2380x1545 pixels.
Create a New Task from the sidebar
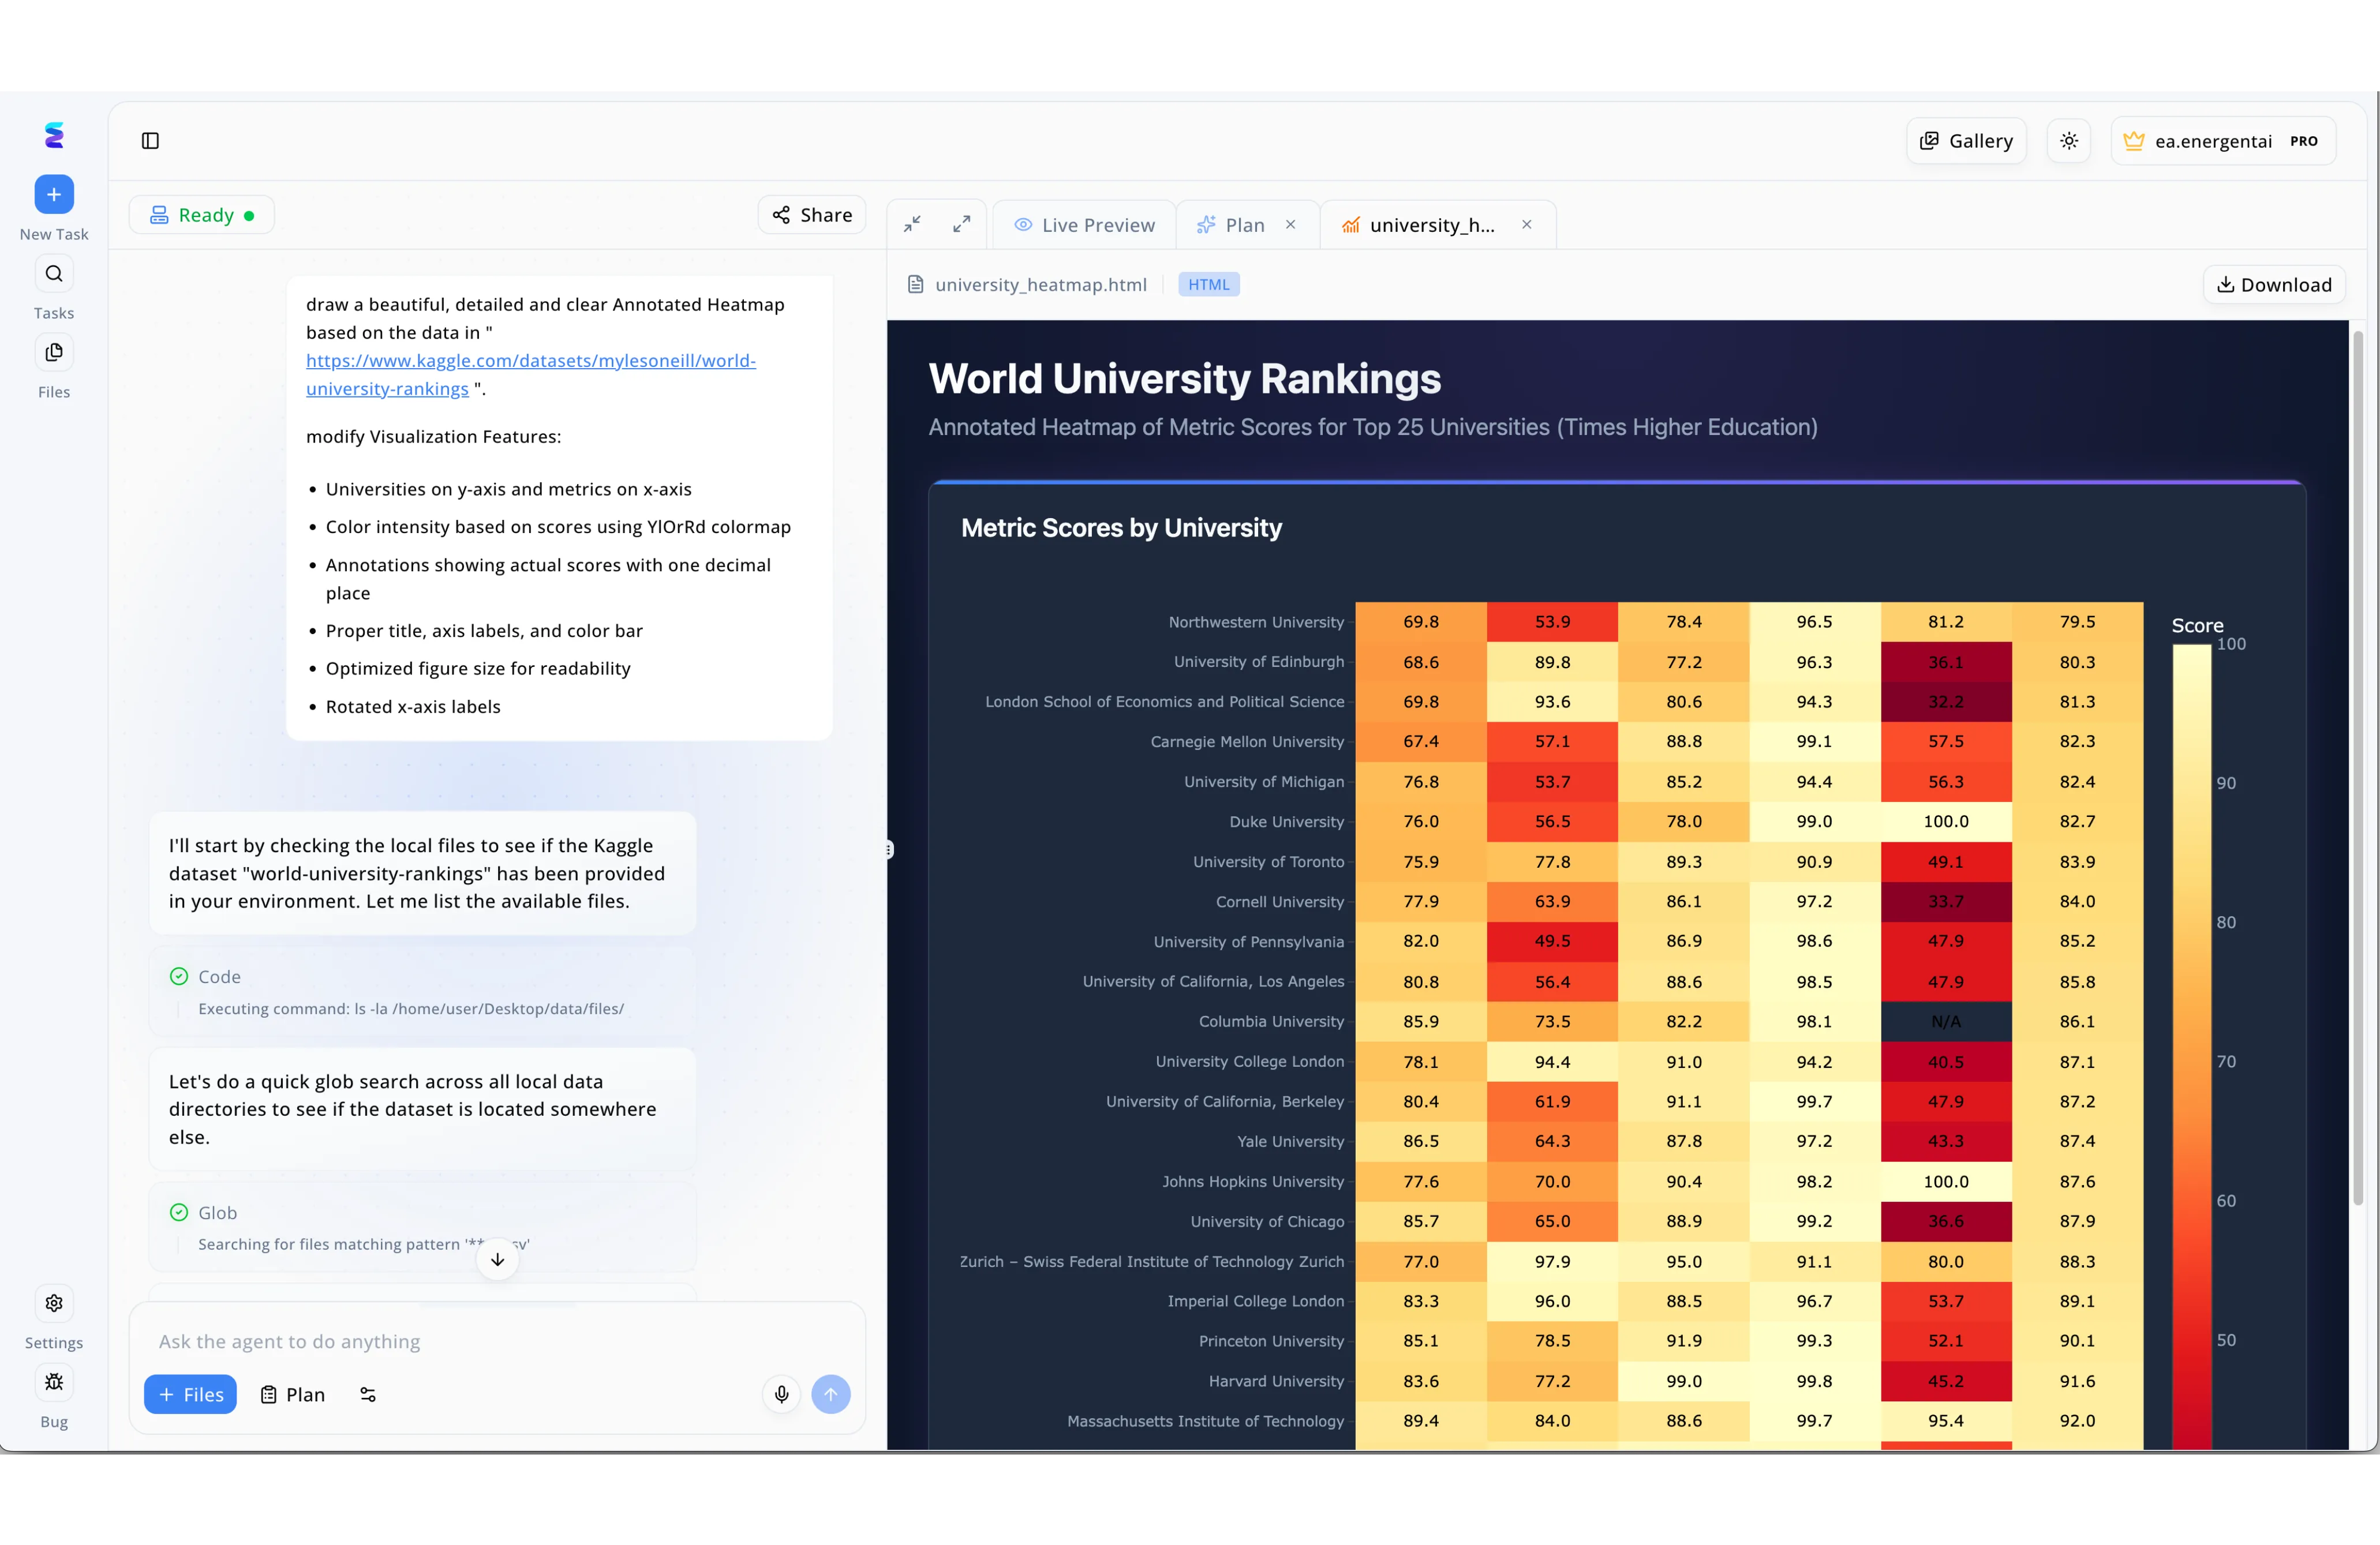[54, 195]
